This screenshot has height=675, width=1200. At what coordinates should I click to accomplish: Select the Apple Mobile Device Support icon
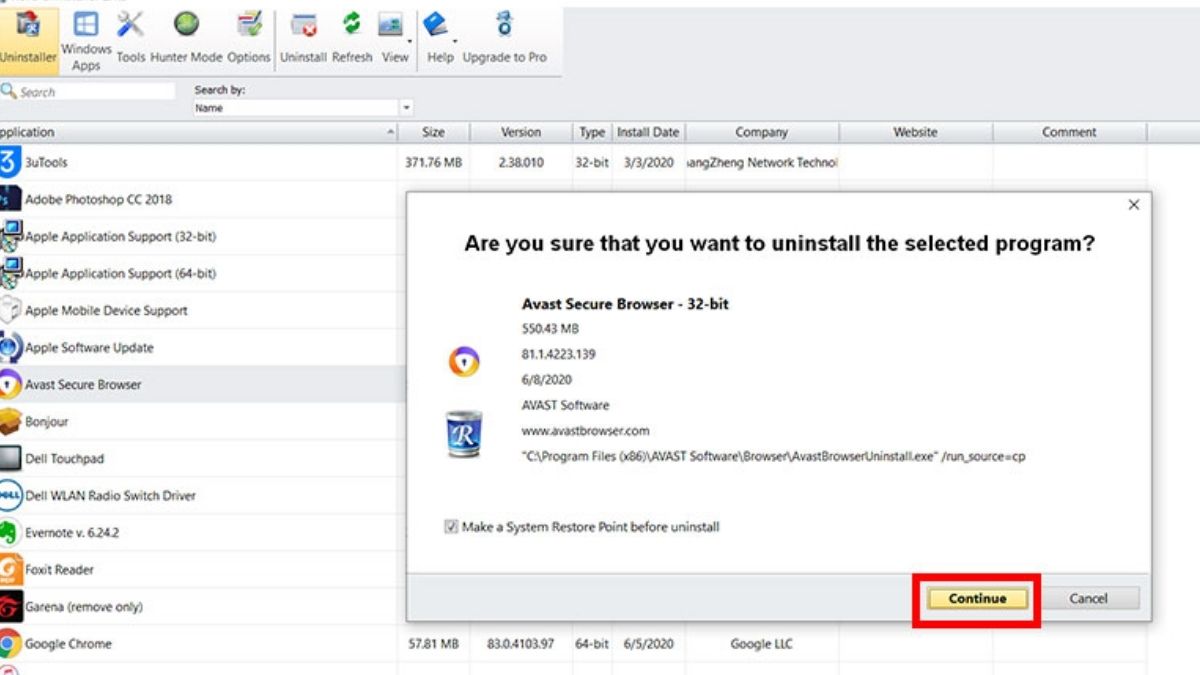point(10,310)
